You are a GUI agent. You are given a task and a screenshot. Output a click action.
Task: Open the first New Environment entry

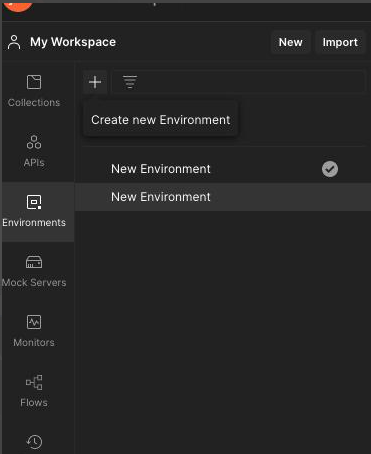click(223, 169)
